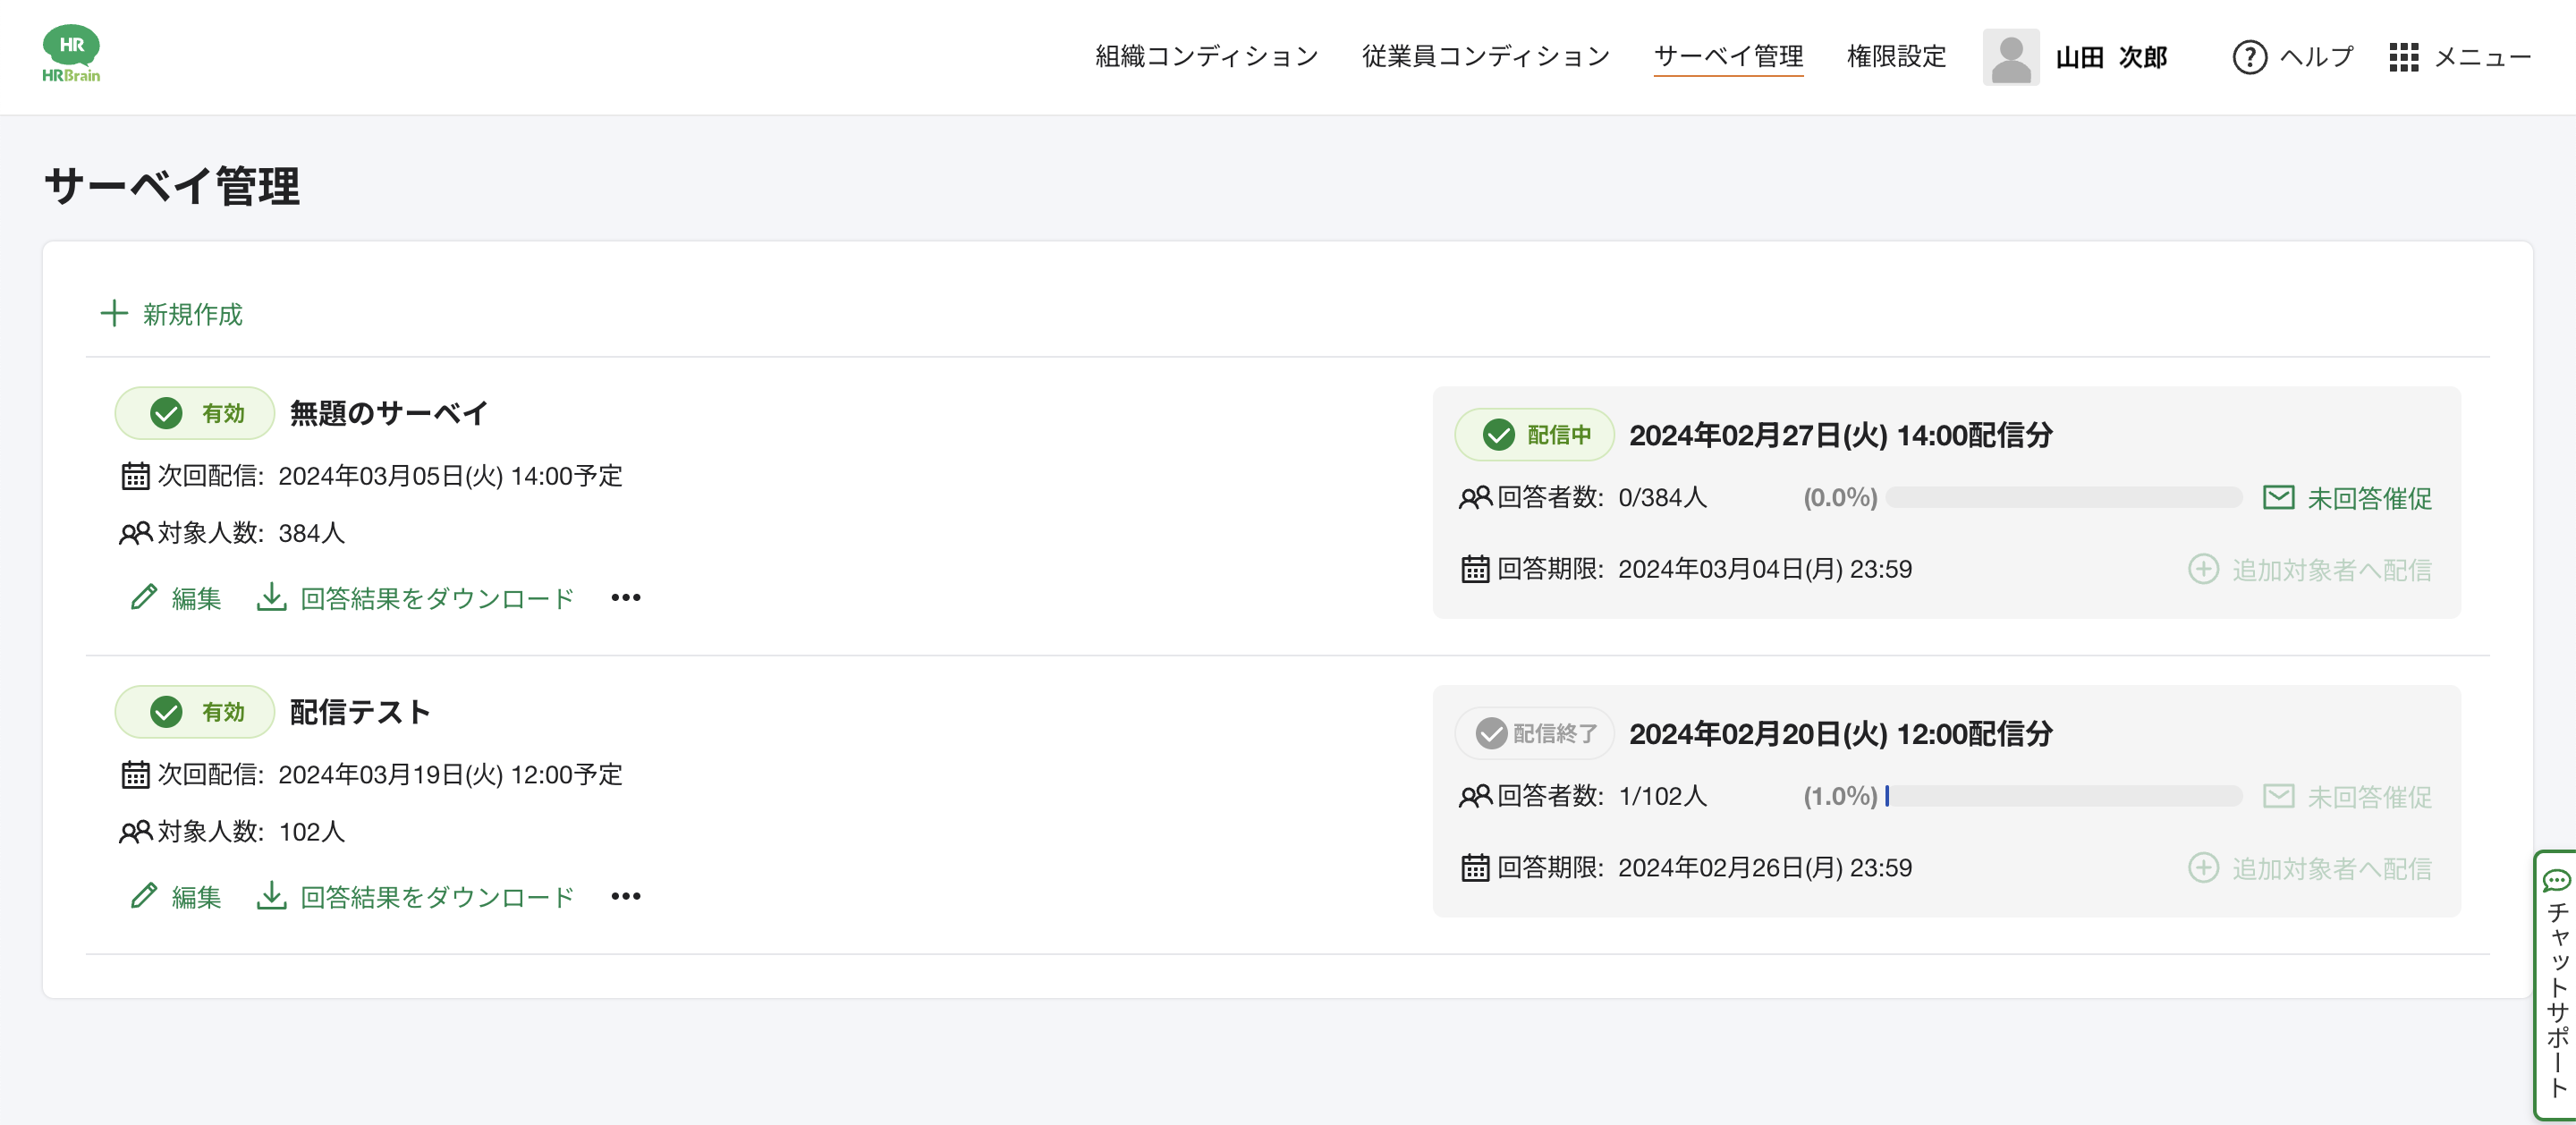
Task: Open the メニュー menu
Action: [2482, 57]
